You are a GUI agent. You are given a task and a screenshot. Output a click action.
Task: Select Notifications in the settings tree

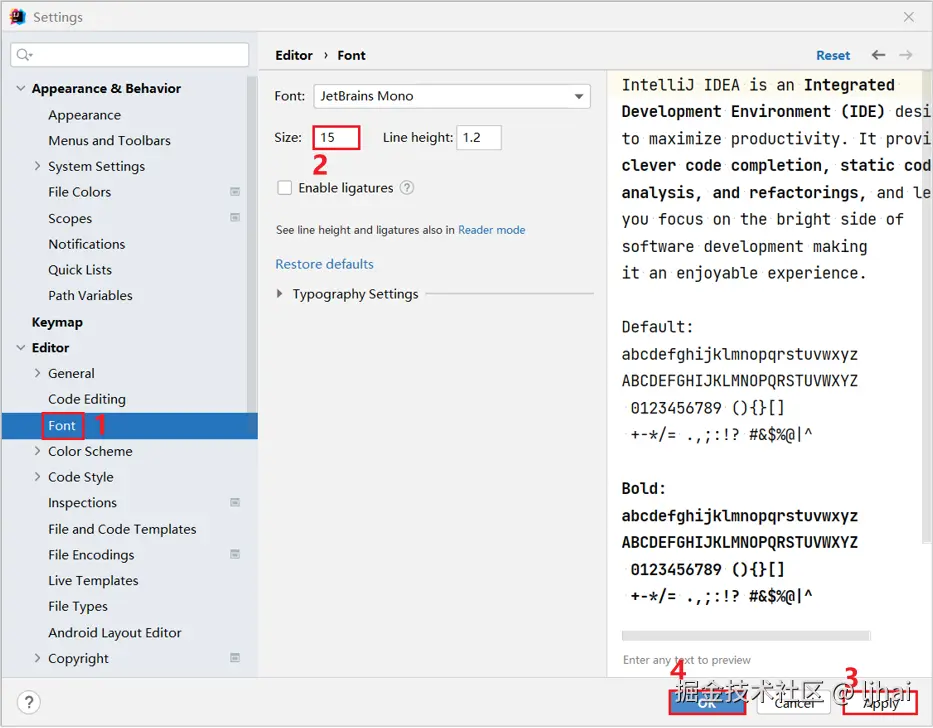coord(87,244)
